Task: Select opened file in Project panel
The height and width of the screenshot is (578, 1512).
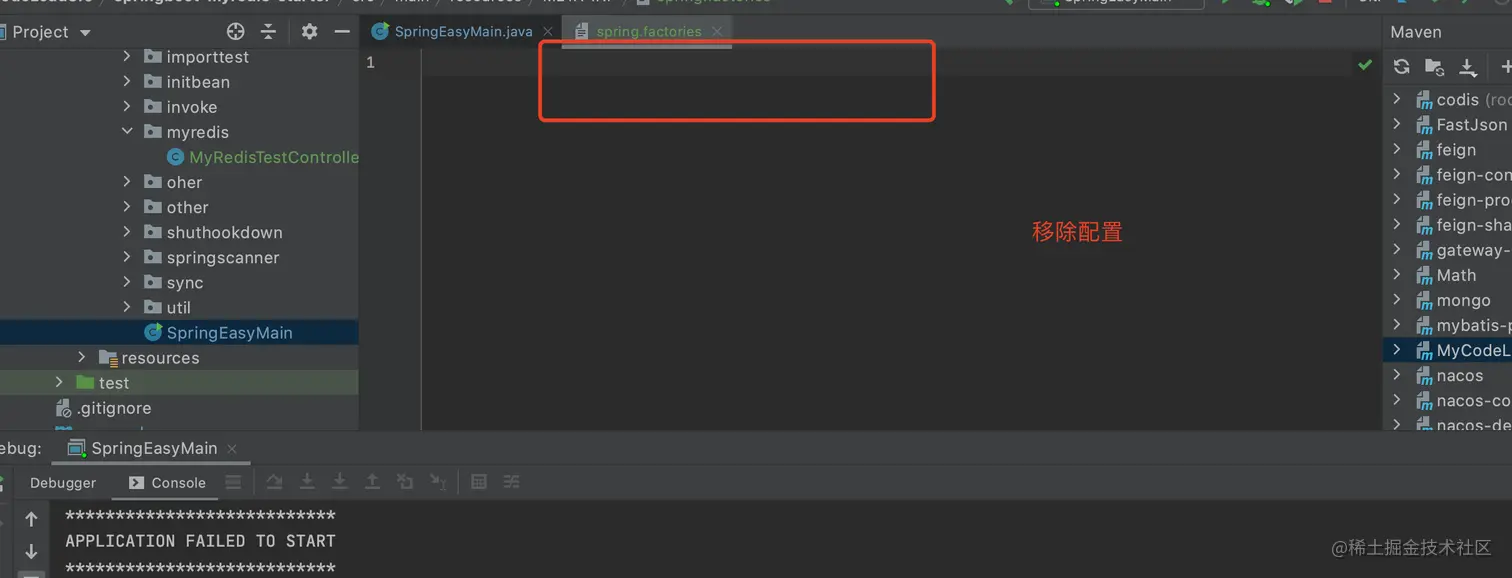Action: pos(235,32)
